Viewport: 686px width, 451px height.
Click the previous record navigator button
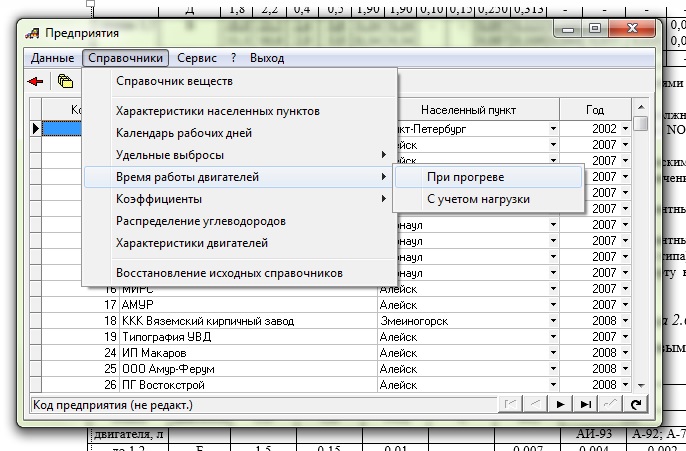[x=537, y=404]
